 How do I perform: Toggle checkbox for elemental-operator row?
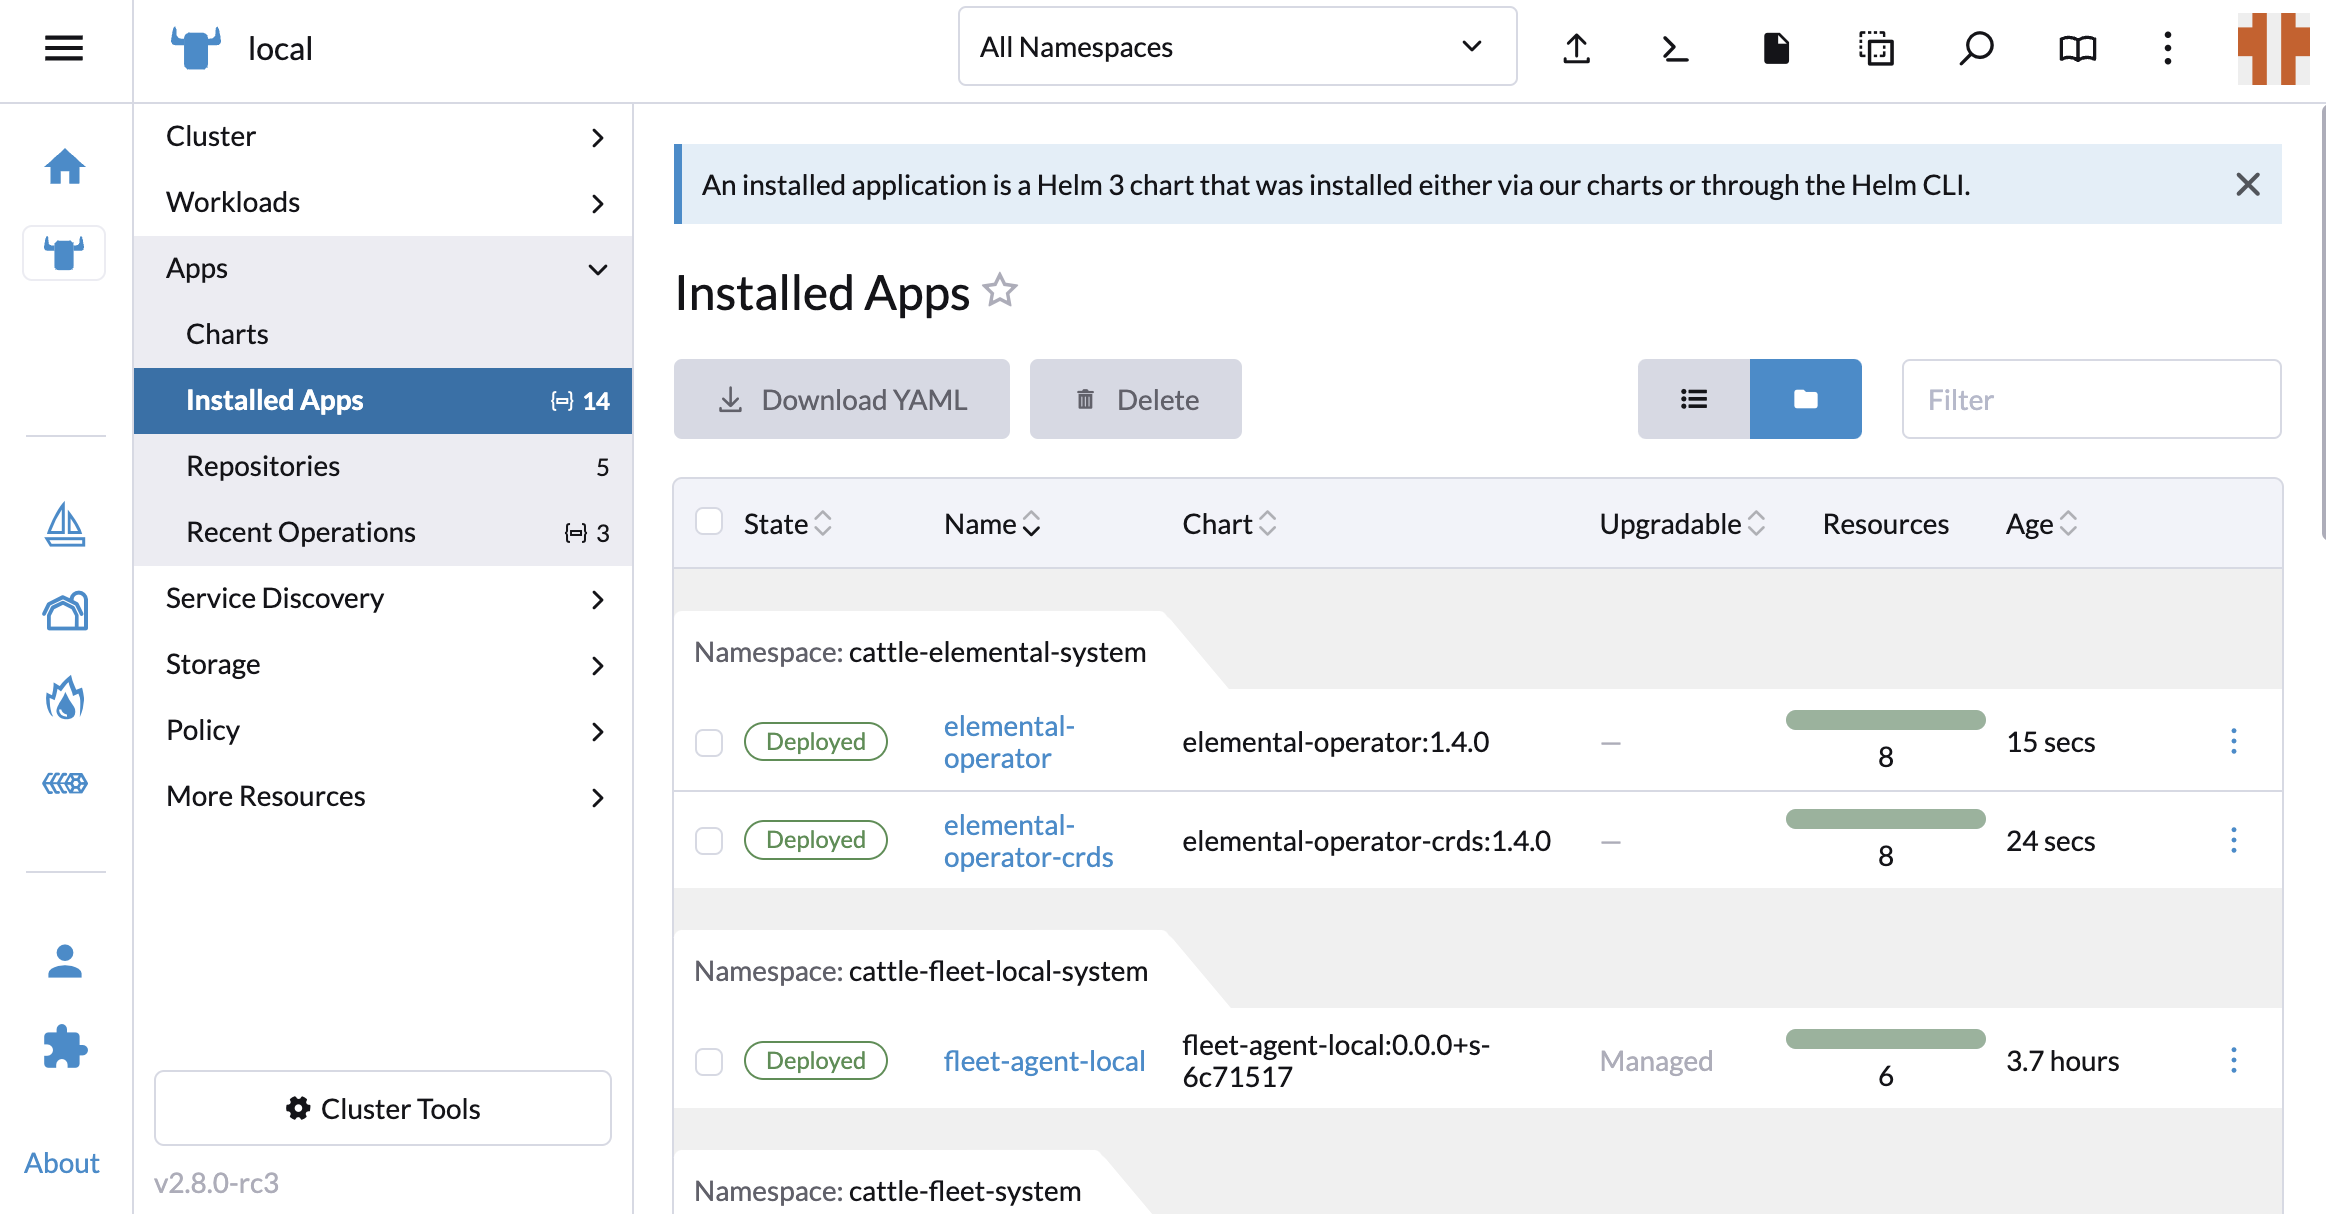[x=708, y=742]
